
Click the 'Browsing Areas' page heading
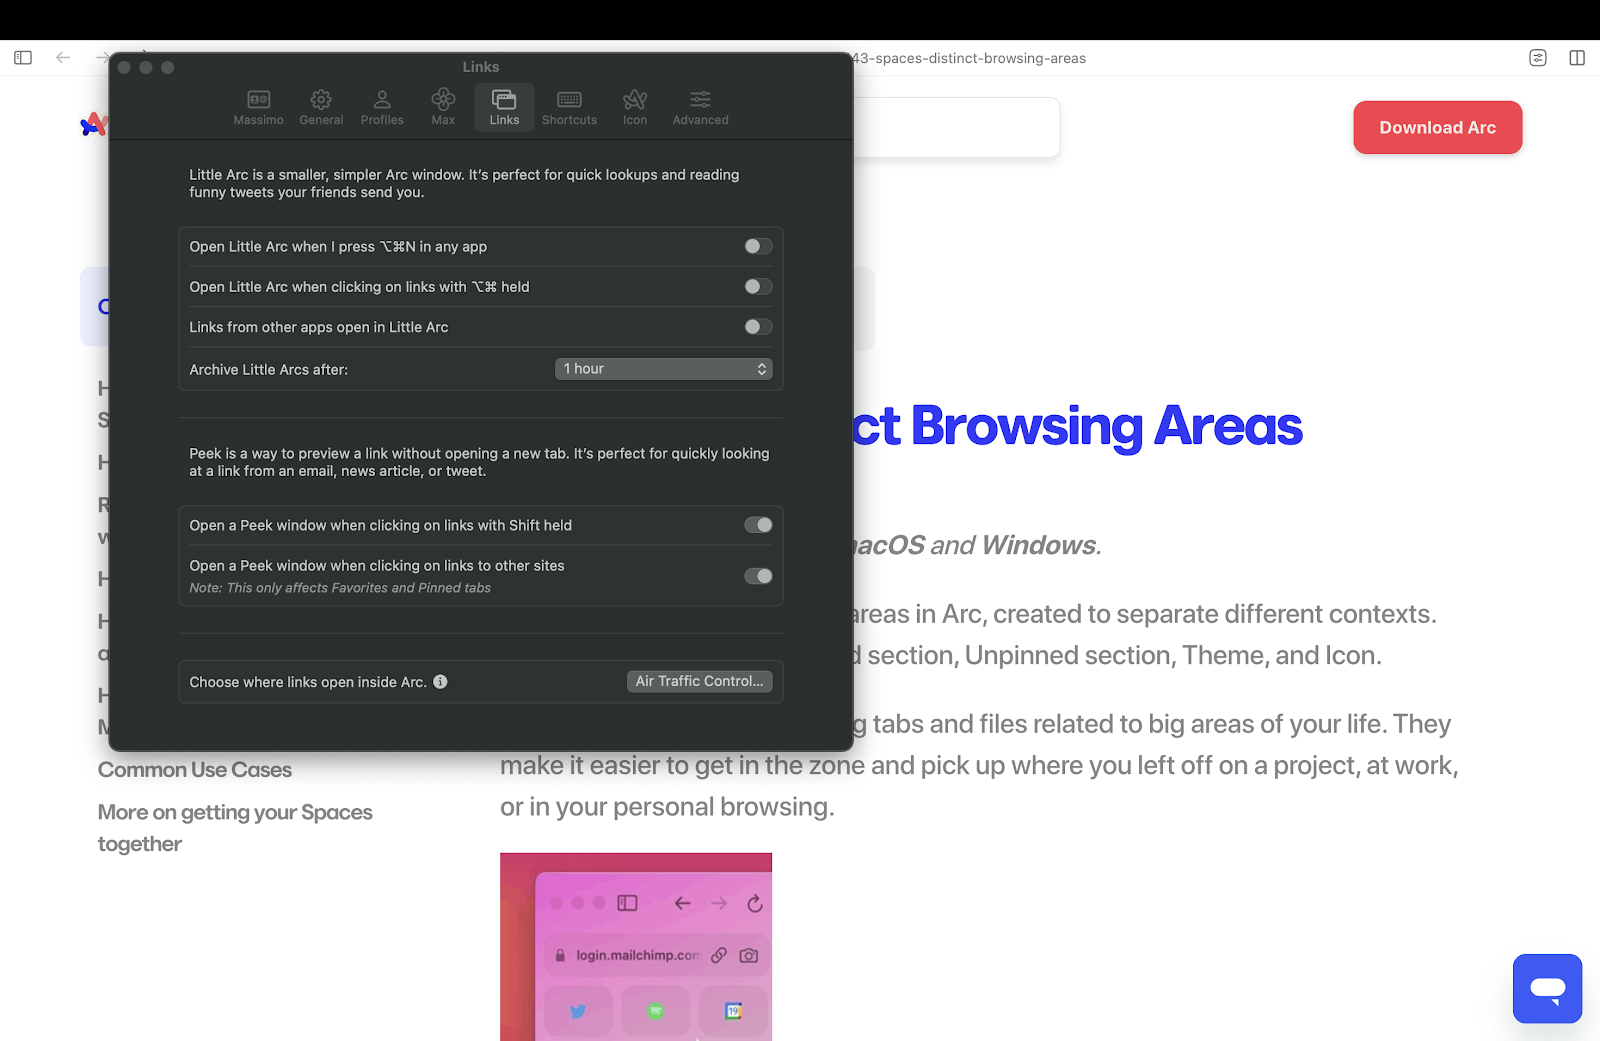pyautogui.click(x=1106, y=426)
